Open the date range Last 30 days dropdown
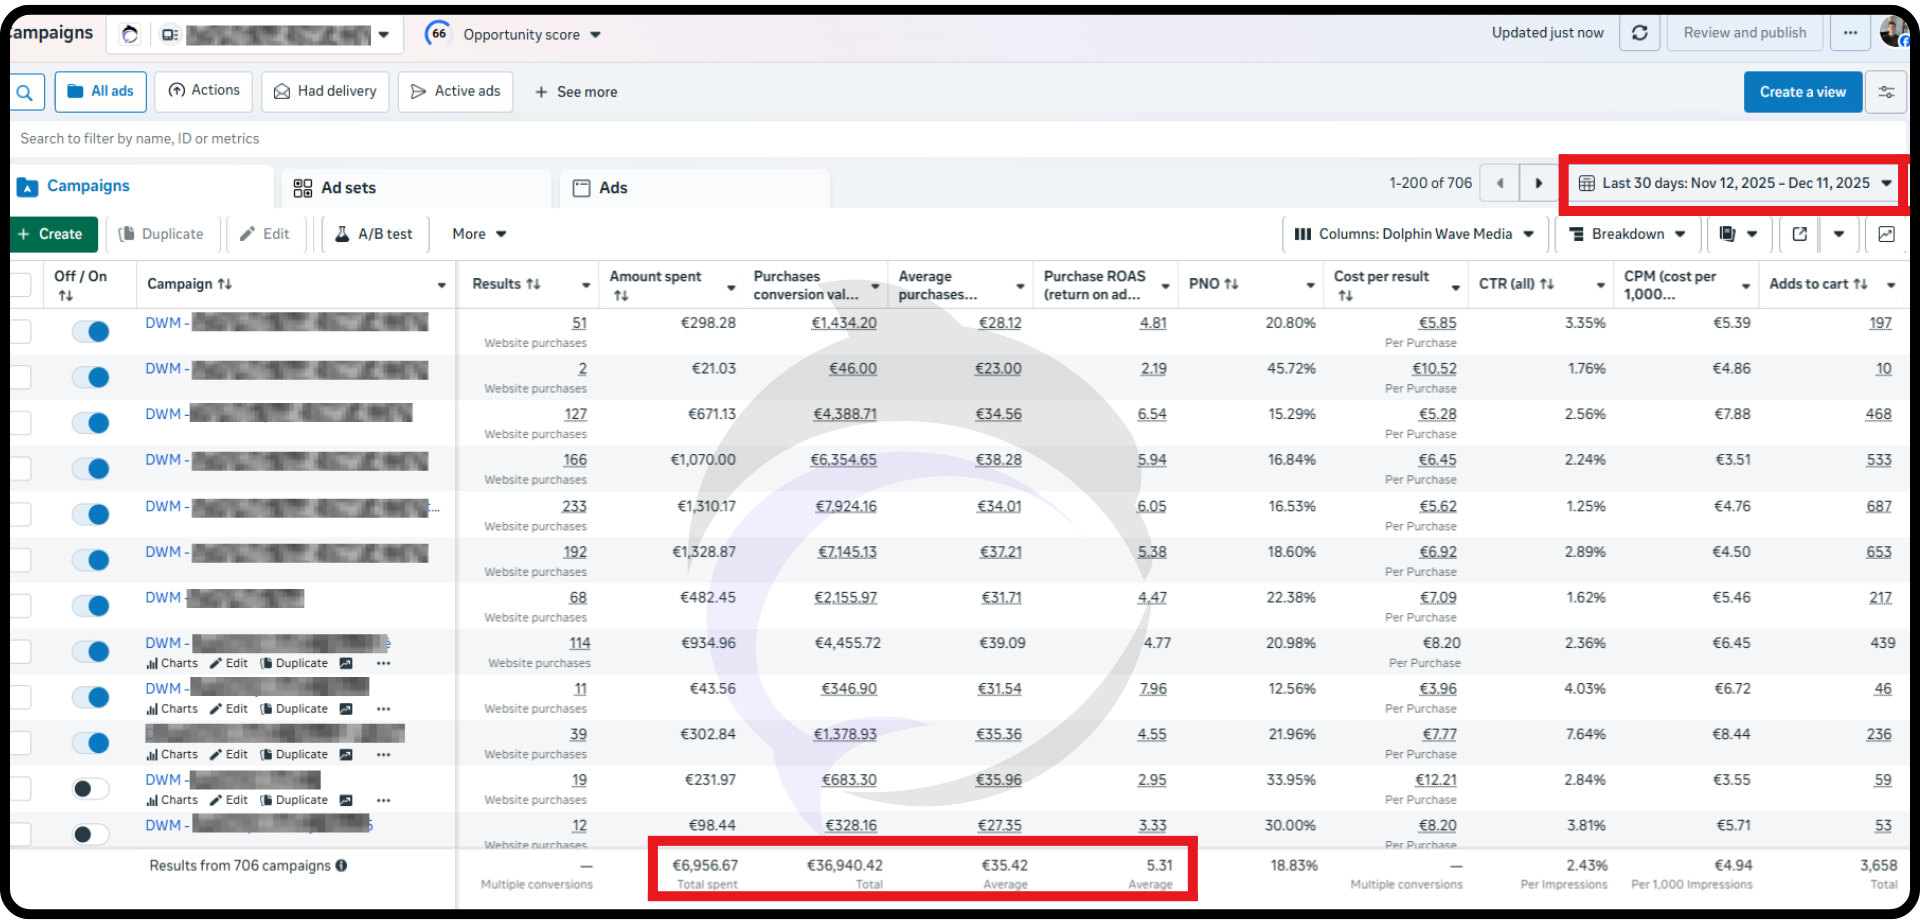The height and width of the screenshot is (922, 1920). 1735,183
